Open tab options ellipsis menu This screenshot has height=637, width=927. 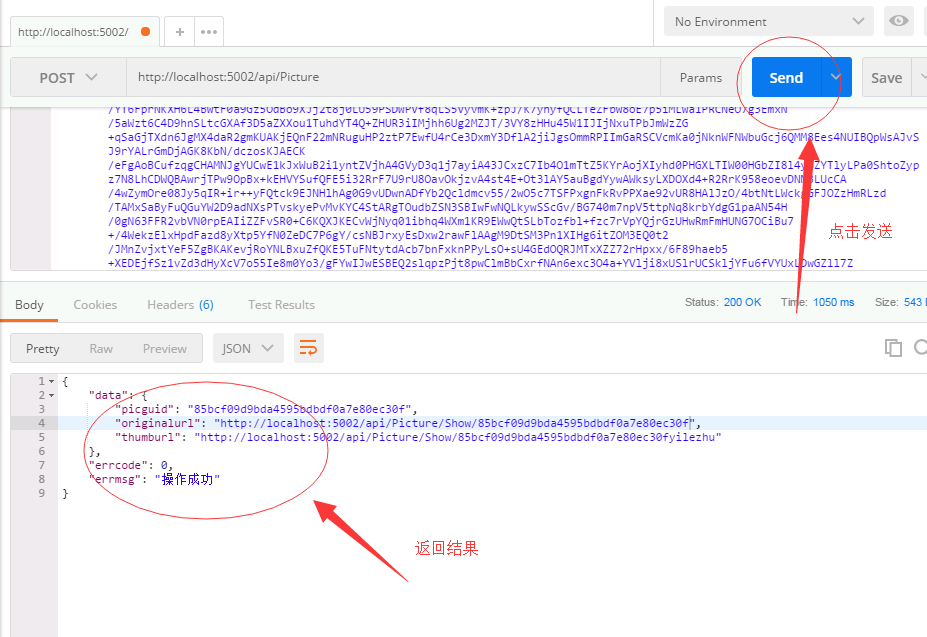click(x=209, y=32)
